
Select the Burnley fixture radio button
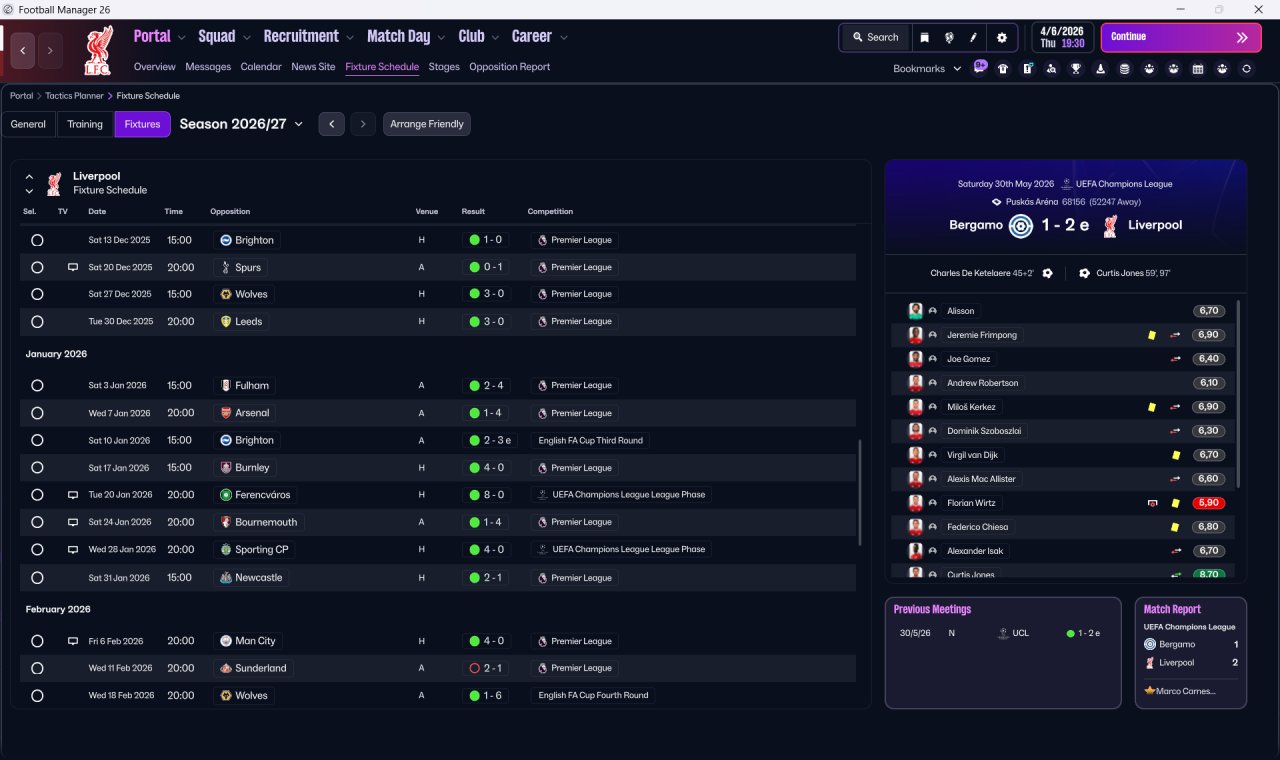(37, 467)
